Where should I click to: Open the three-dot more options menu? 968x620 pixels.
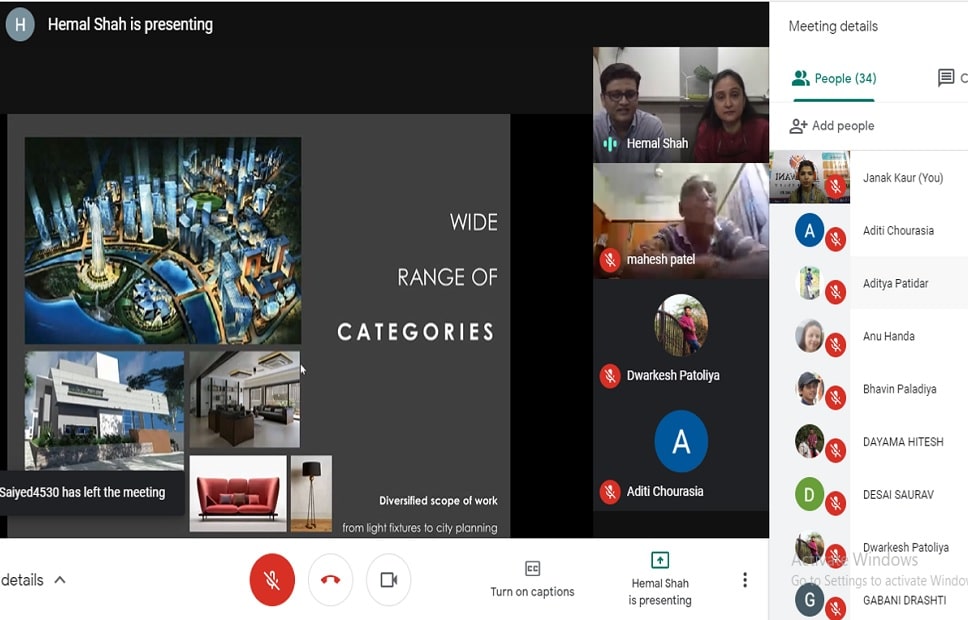tap(744, 580)
